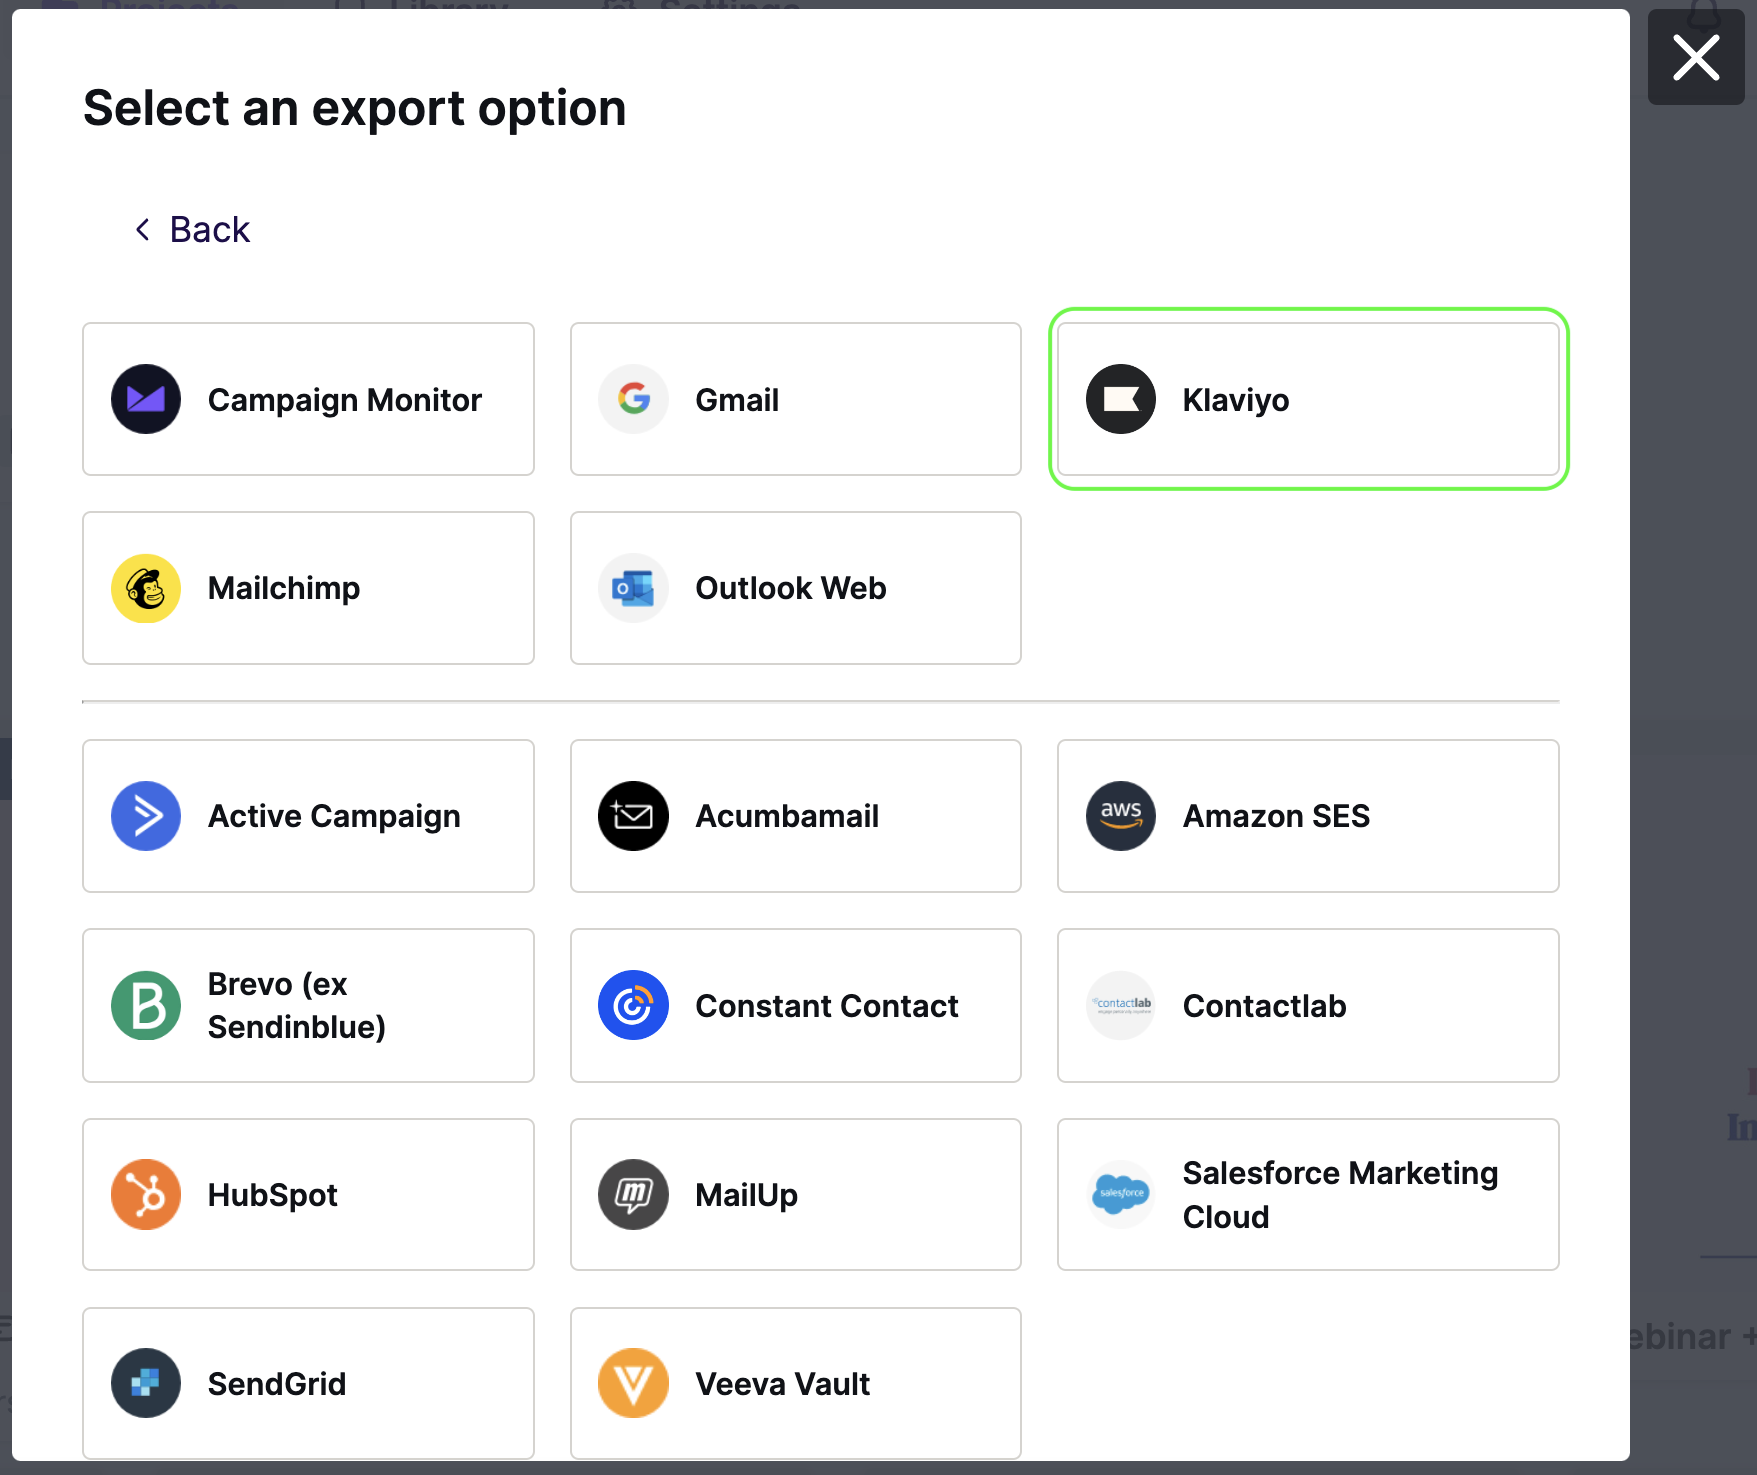Click the HubSpot sprocket icon
This screenshot has height=1475, width=1757.
click(146, 1194)
